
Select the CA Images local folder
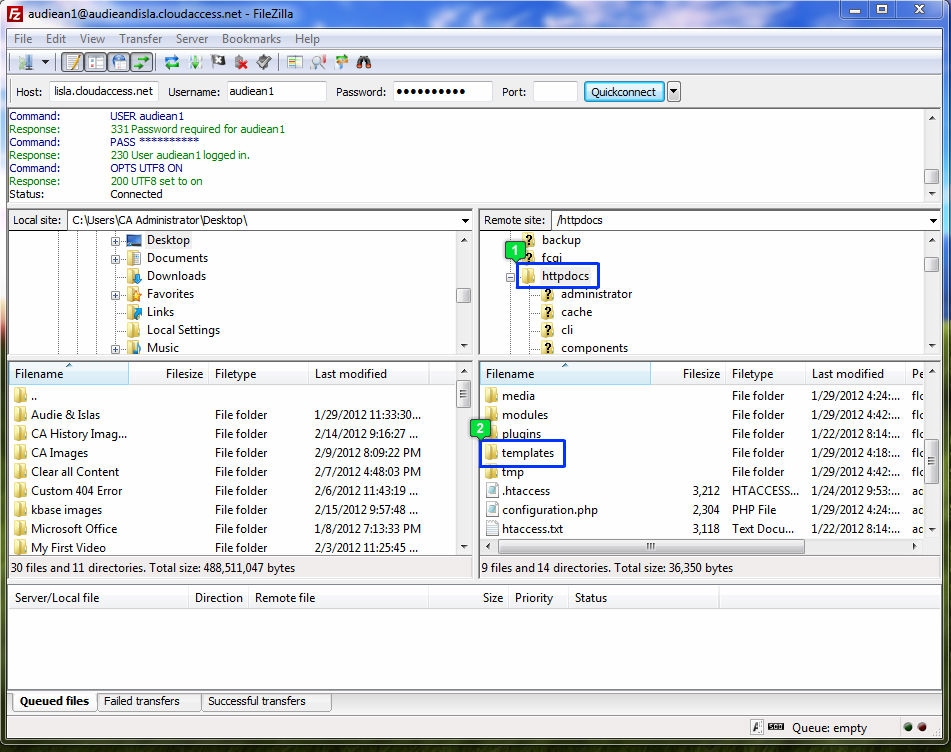[x=59, y=453]
